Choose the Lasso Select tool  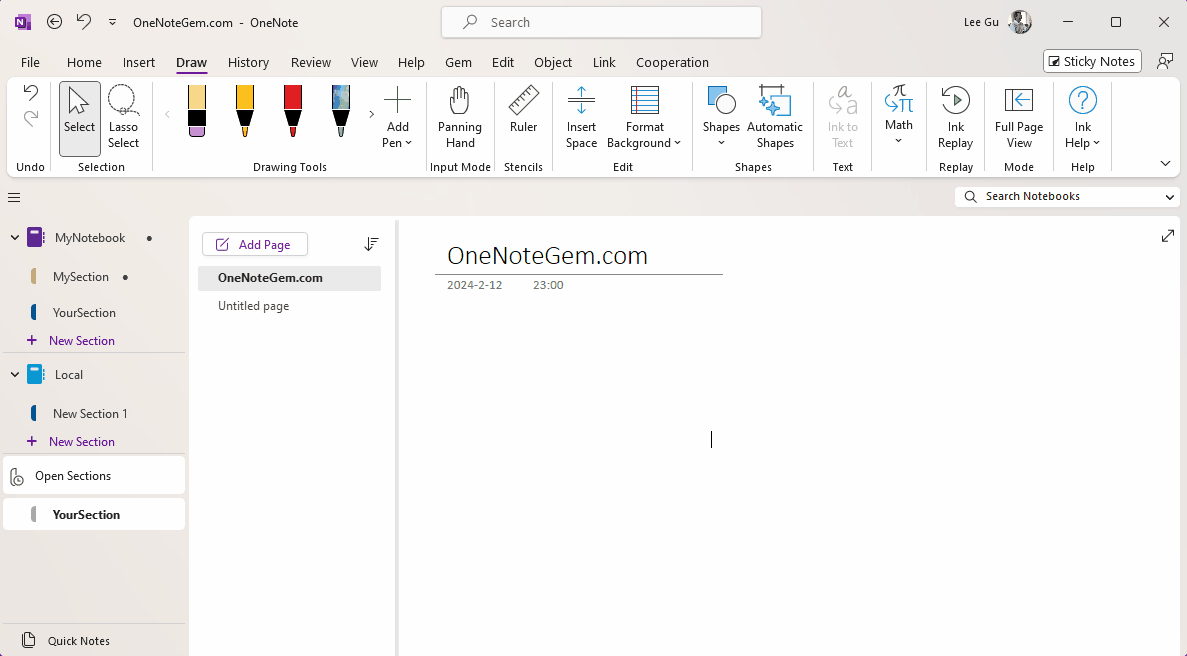[123, 119]
